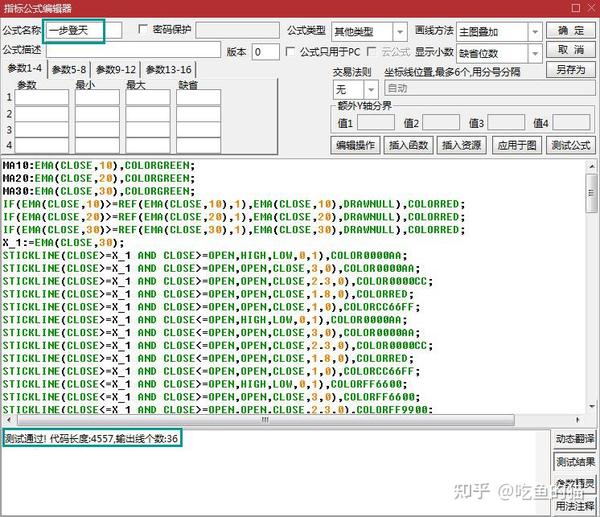
Task: Open the 公式类型 dropdown
Action: [400, 32]
